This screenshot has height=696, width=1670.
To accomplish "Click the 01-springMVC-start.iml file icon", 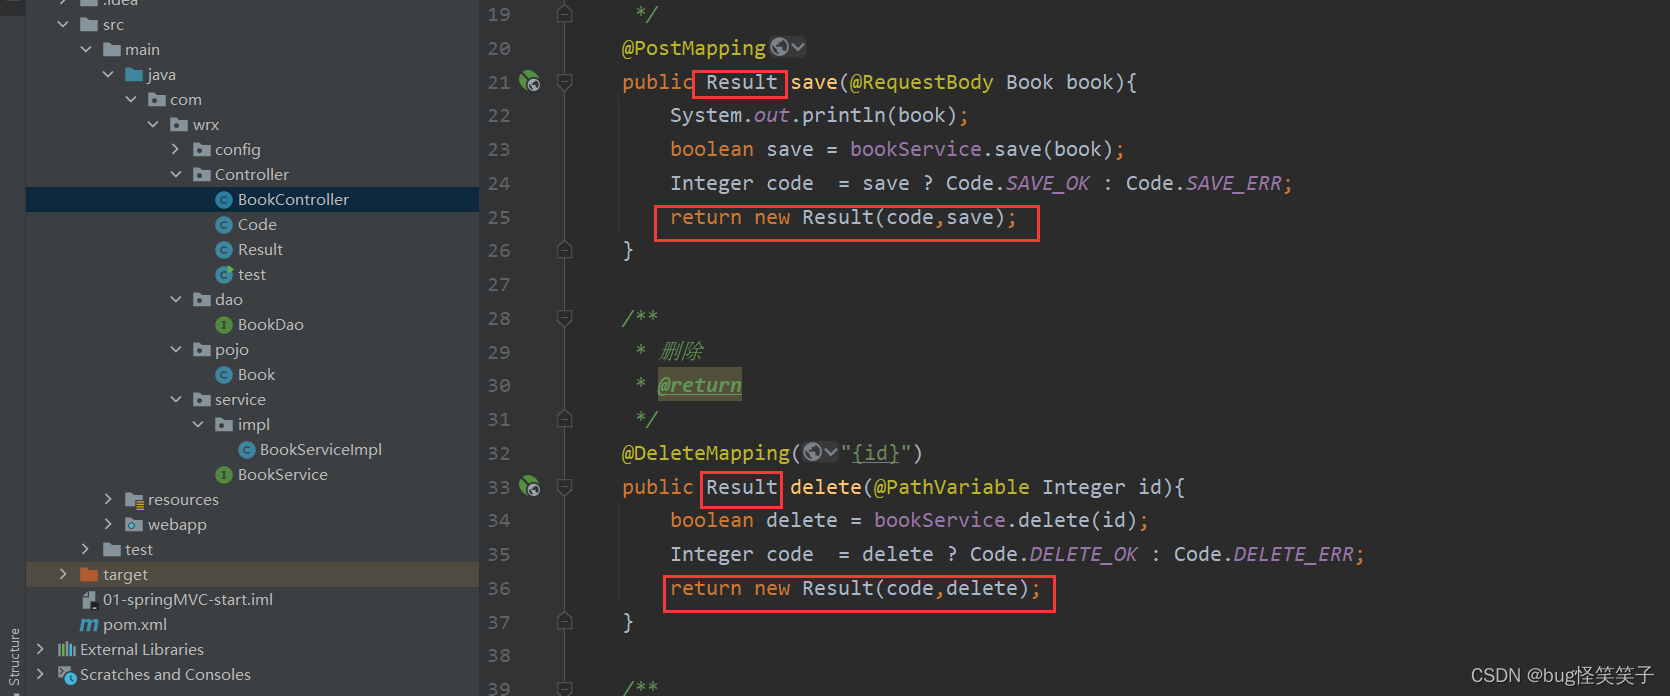I will [89, 599].
